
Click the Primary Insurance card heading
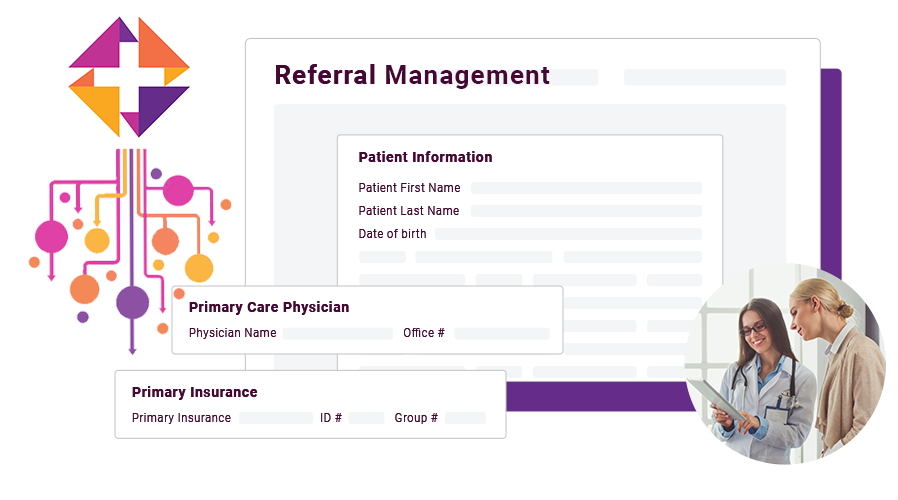pos(194,392)
